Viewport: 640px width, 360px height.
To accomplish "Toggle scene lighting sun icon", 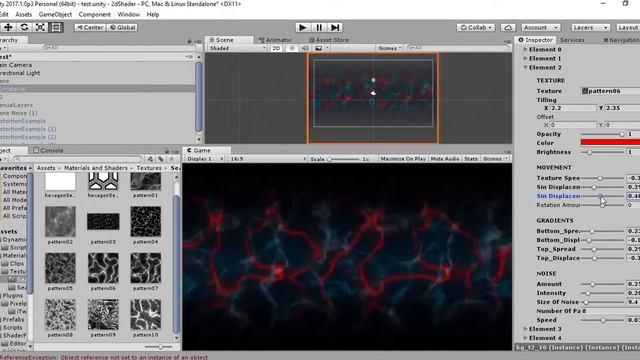I will 292,48.
